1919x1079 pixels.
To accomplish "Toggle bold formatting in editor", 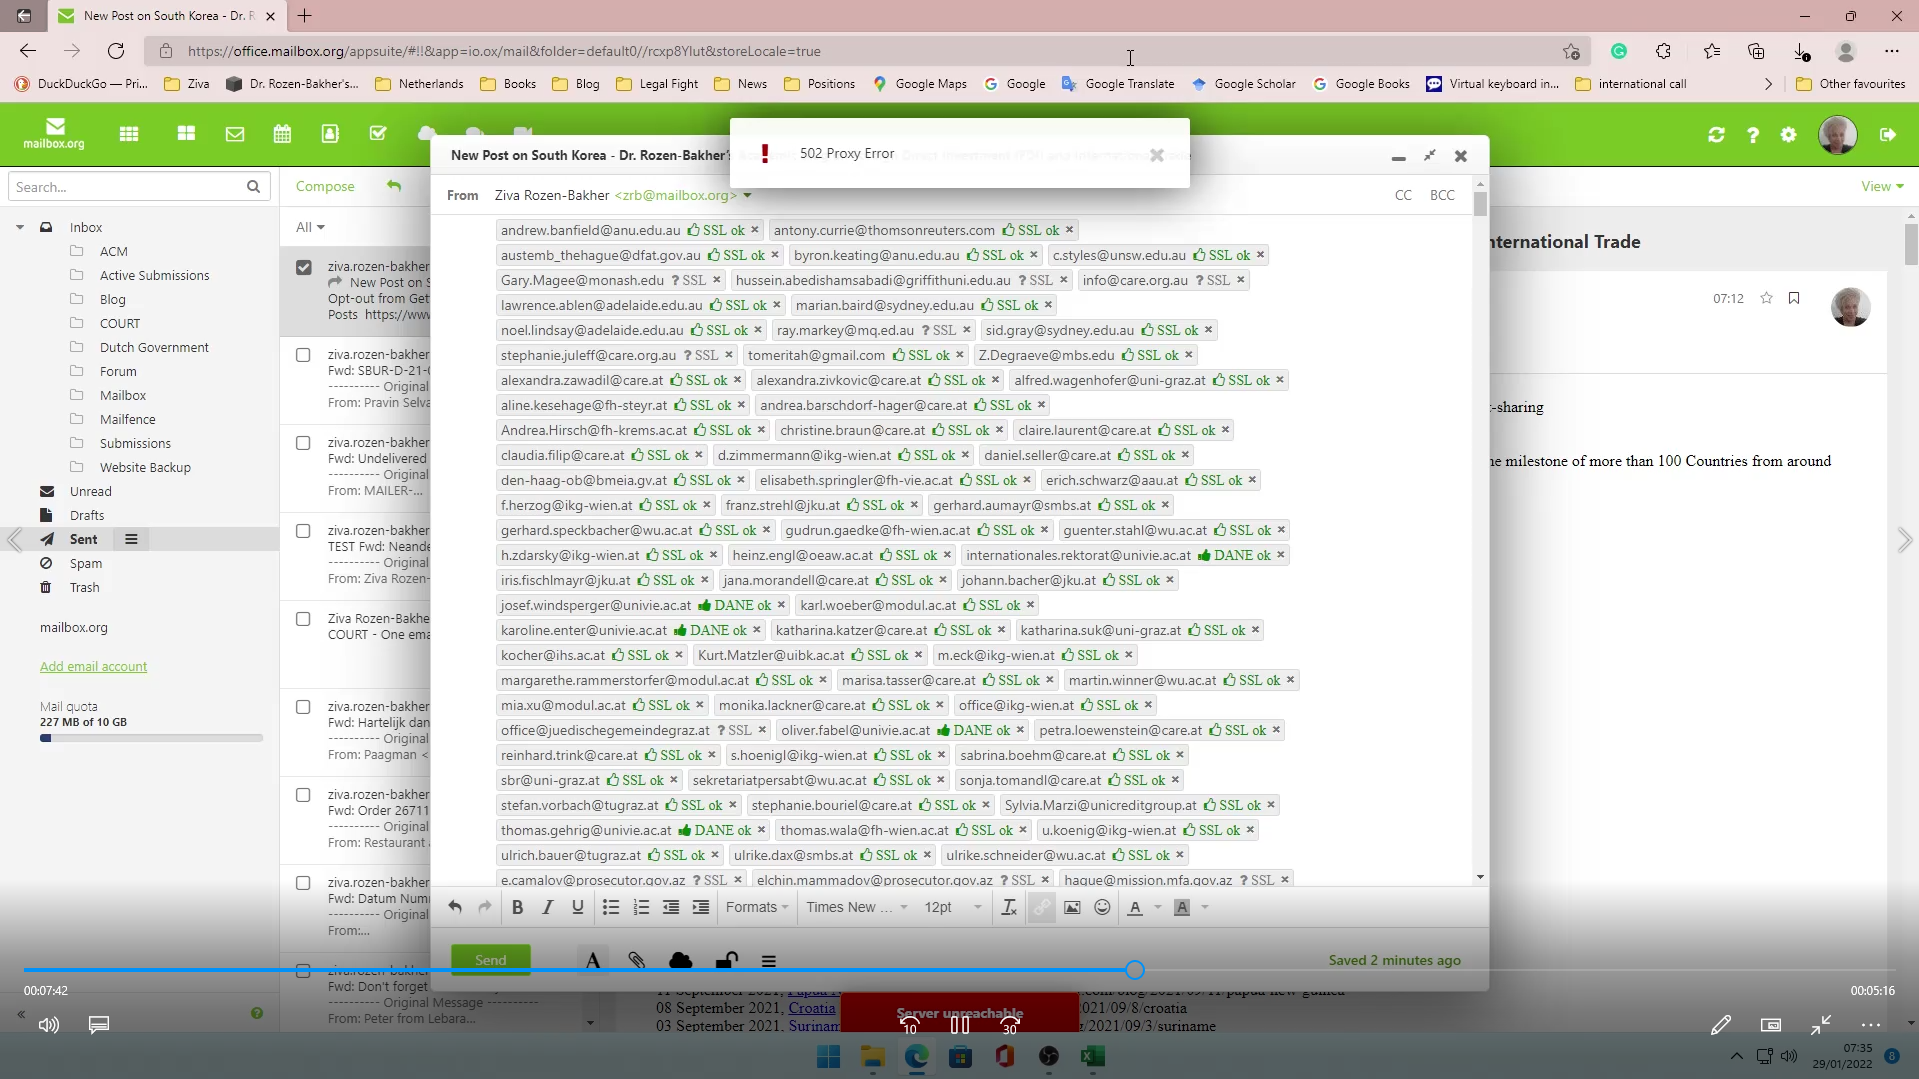I will (517, 907).
